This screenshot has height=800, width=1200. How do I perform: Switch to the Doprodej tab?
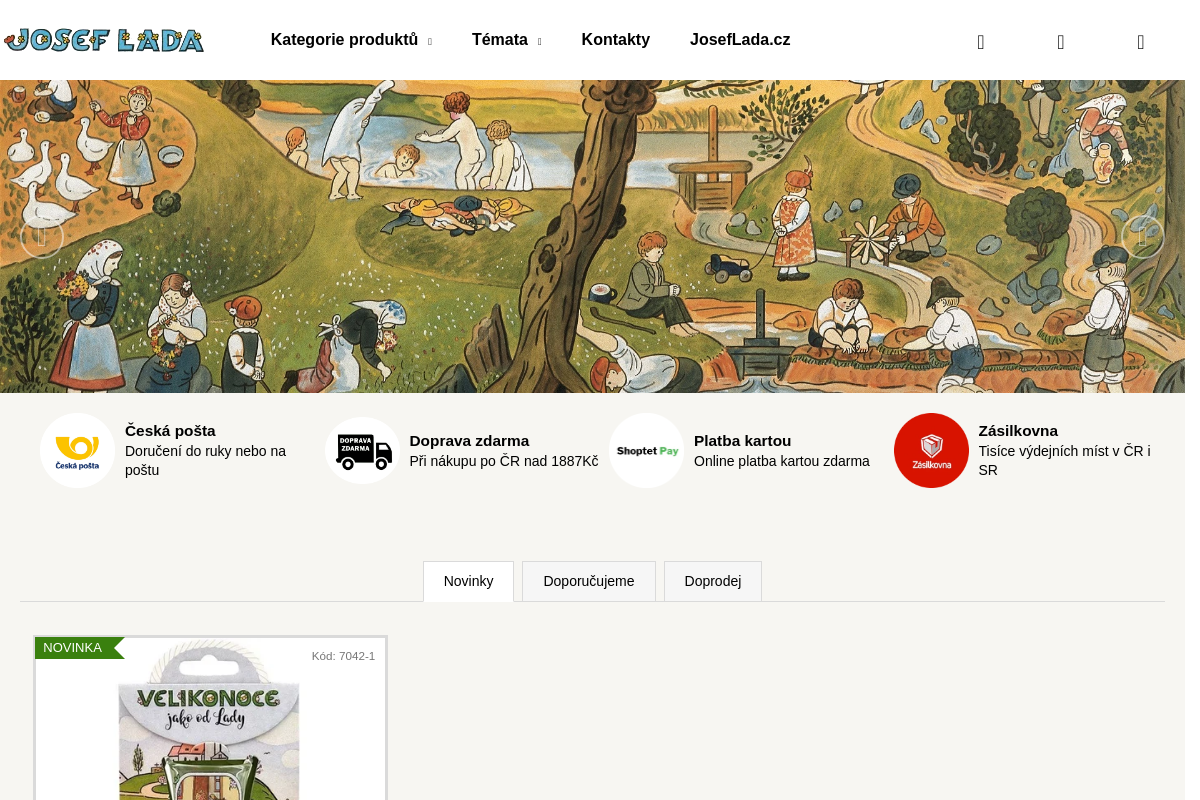tap(713, 581)
